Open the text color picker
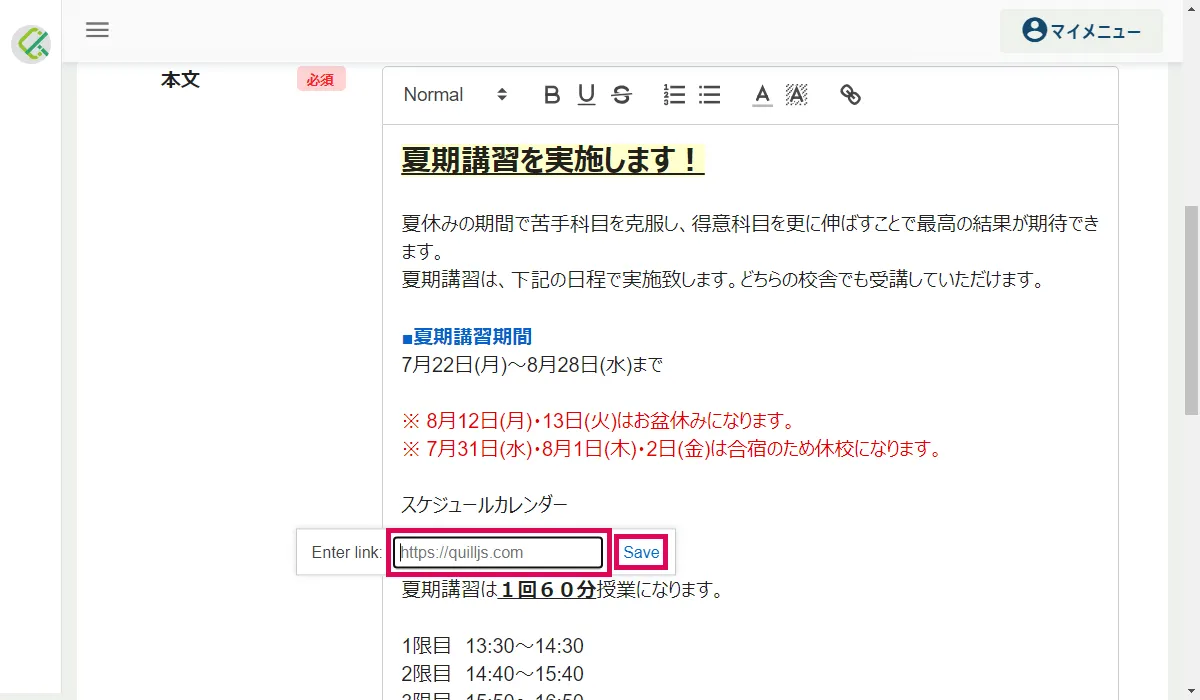This screenshot has height=700, width=1200. (762, 95)
